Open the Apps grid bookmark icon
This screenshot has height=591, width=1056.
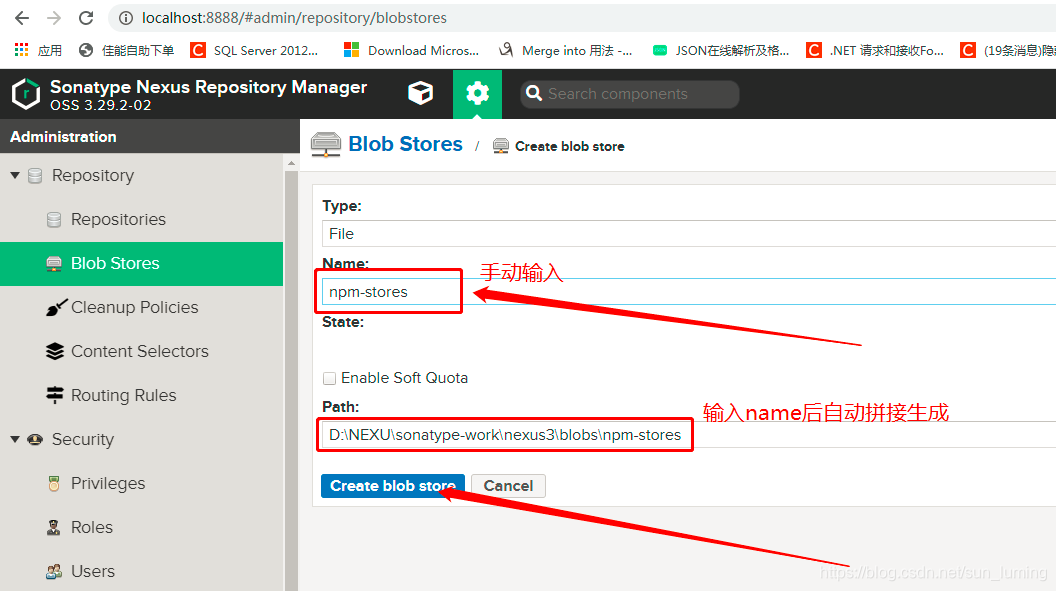coord(22,50)
